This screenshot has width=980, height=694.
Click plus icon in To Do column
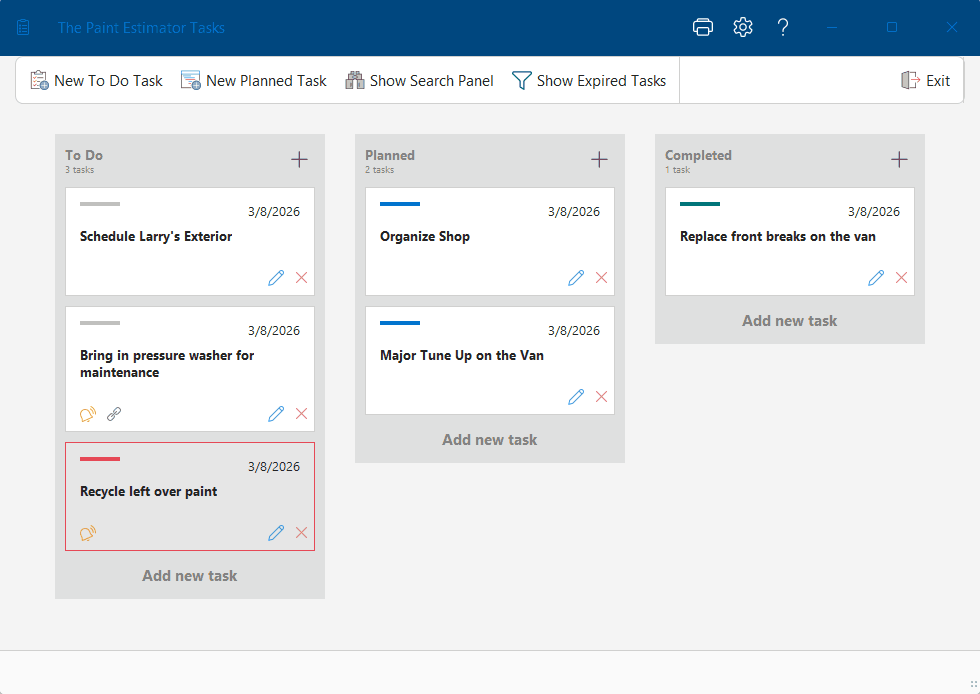[x=299, y=159]
